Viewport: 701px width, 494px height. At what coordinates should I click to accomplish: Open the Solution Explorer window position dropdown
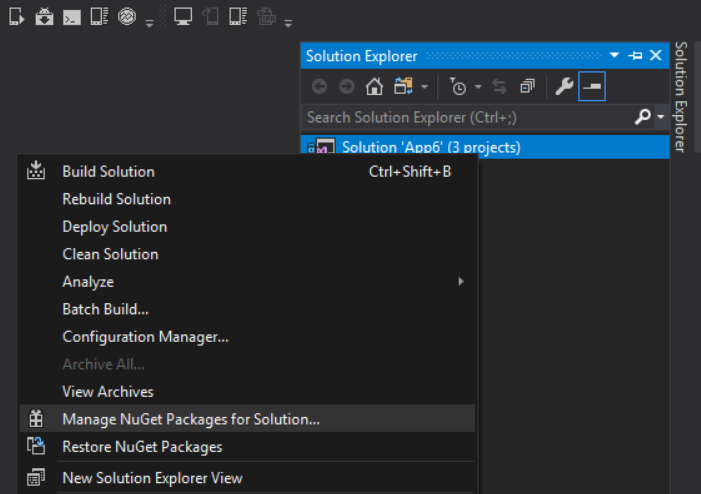[614, 55]
